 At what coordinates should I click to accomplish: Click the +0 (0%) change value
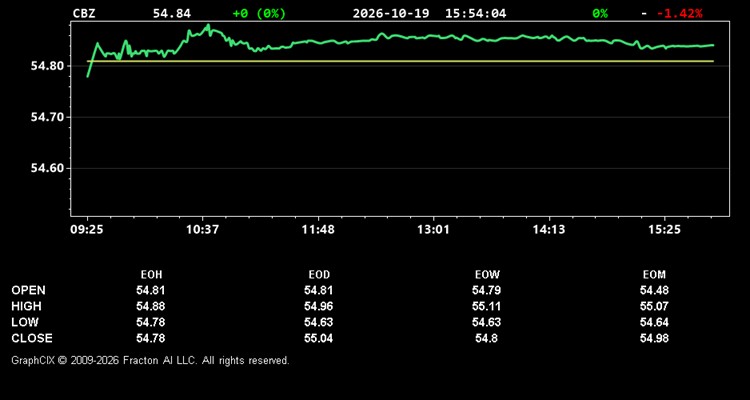point(259,13)
